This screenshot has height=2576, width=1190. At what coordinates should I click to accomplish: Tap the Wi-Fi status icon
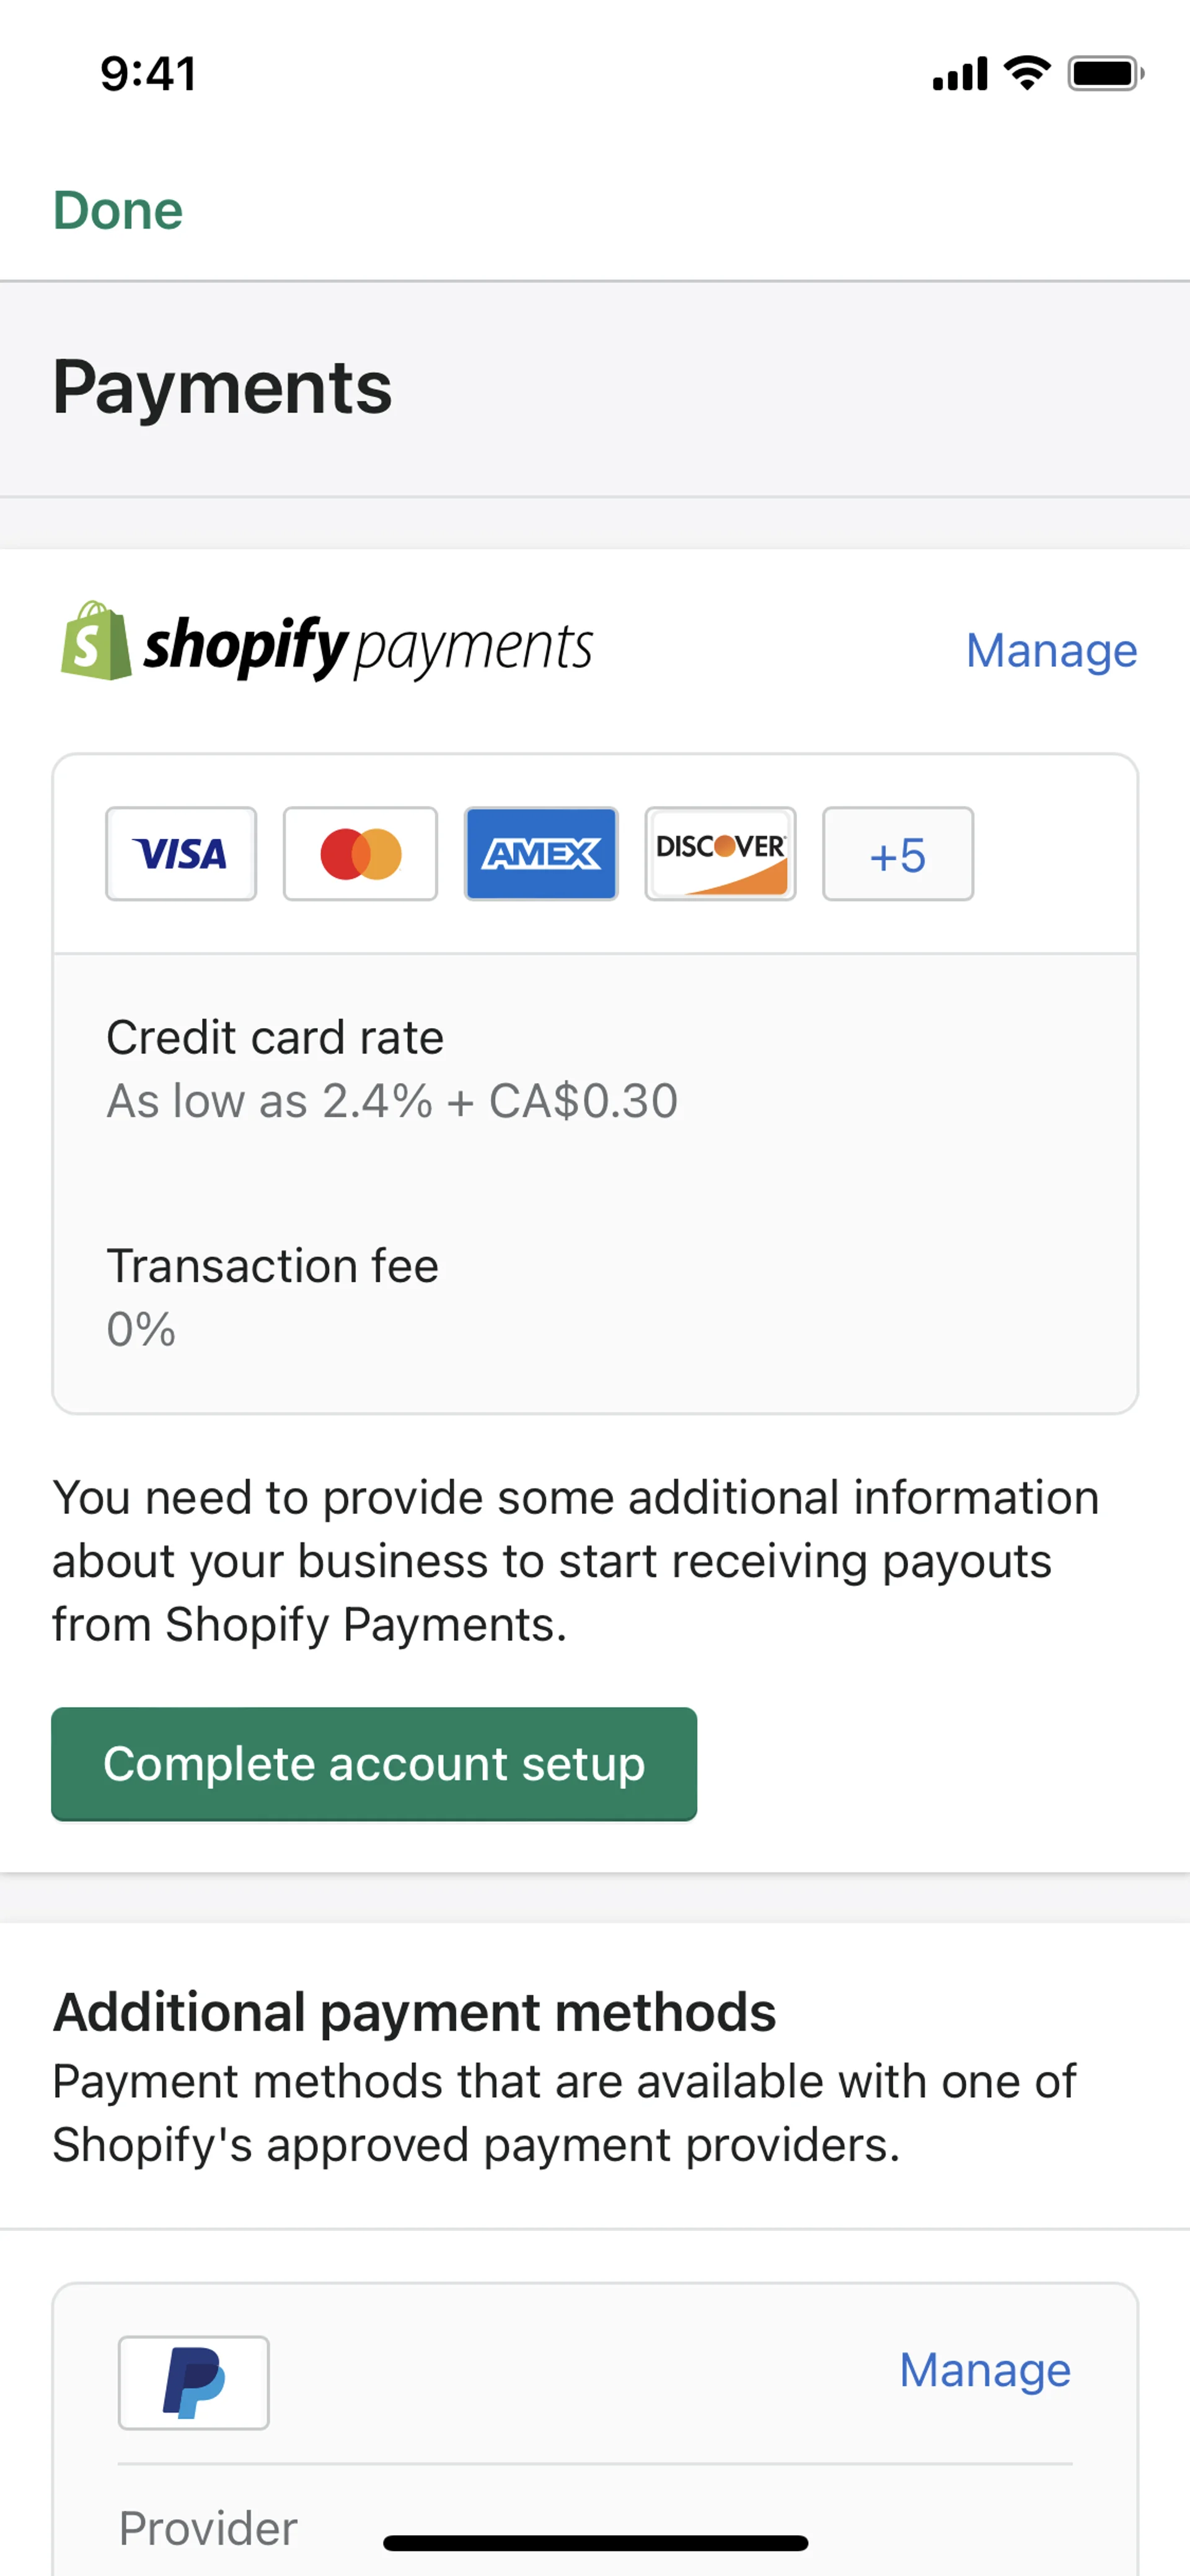[1026, 74]
